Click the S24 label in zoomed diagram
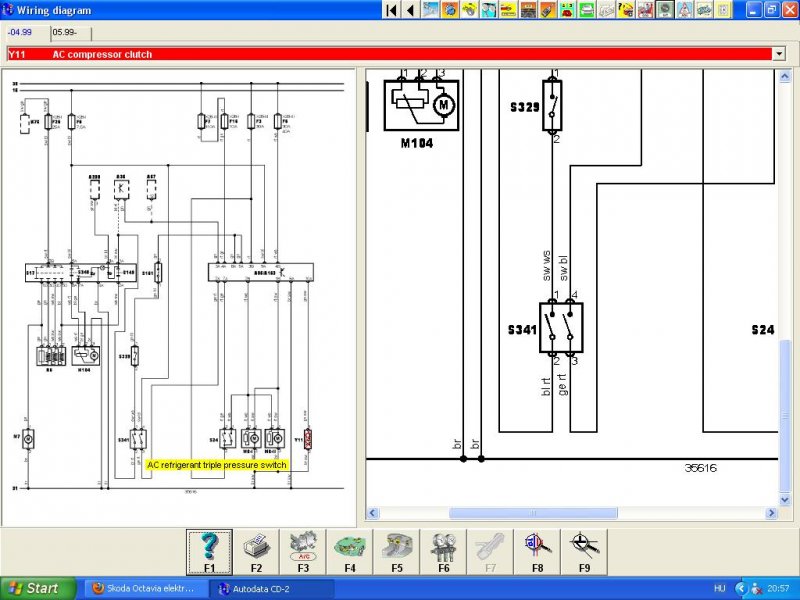Image resolution: width=800 pixels, height=600 pixels. tap(763, 330)
